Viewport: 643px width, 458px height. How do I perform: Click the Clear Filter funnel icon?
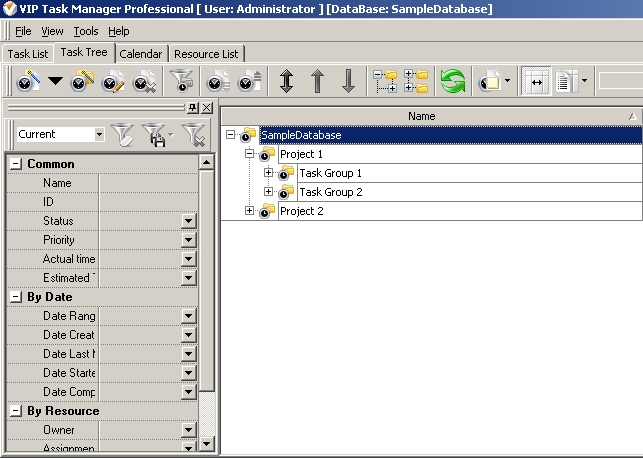194,134
